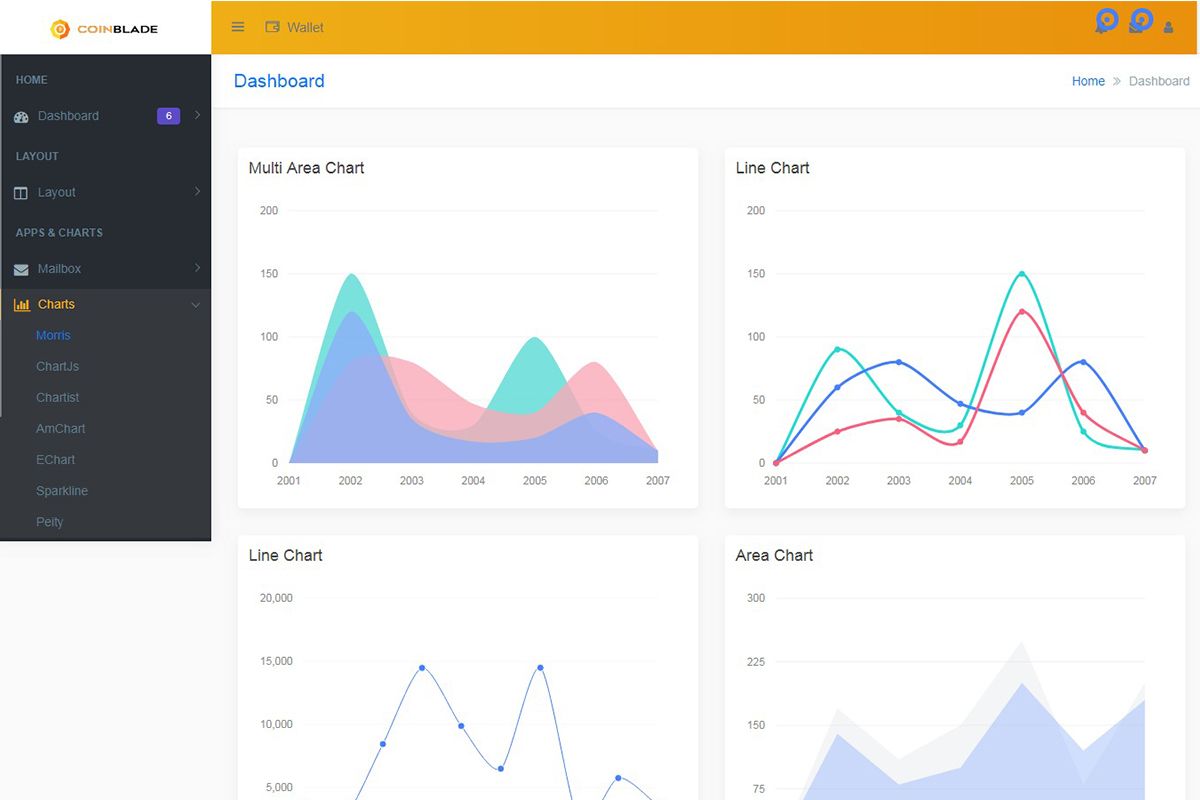
Task: Click the Dashboard breadcrumb text
Action: [1159, 81]
